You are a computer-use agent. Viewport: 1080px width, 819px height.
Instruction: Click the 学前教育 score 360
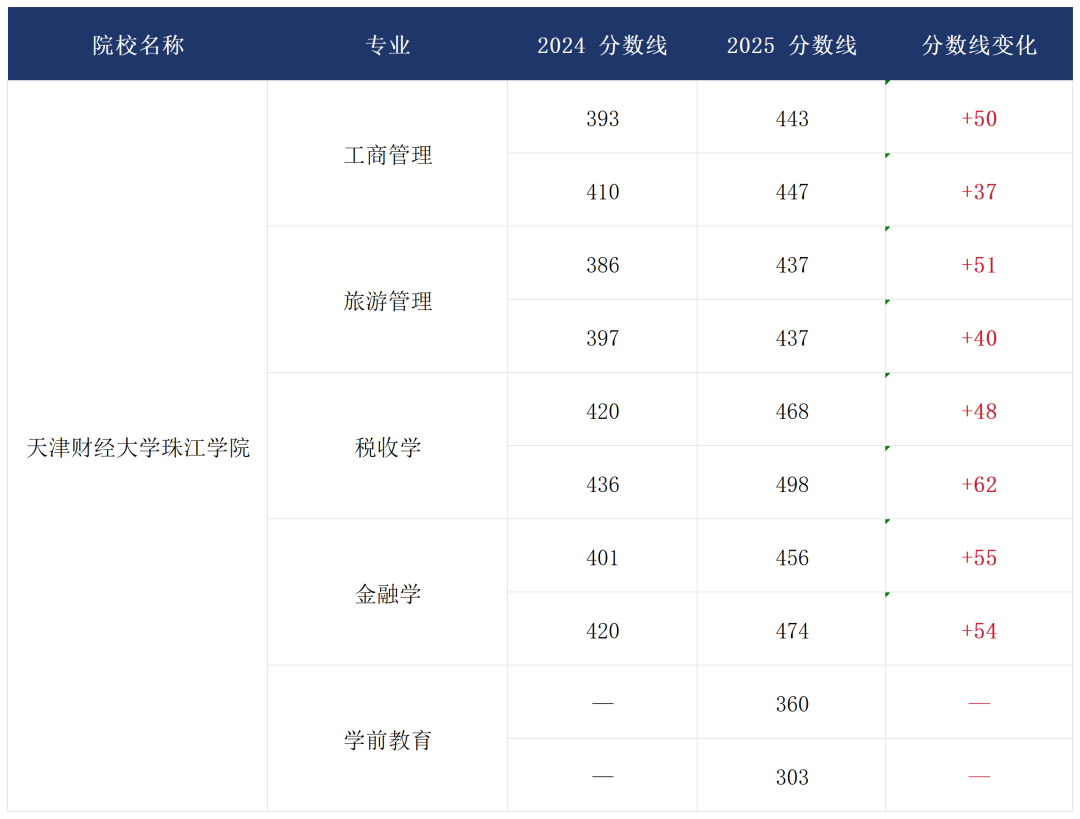(792, 704)
